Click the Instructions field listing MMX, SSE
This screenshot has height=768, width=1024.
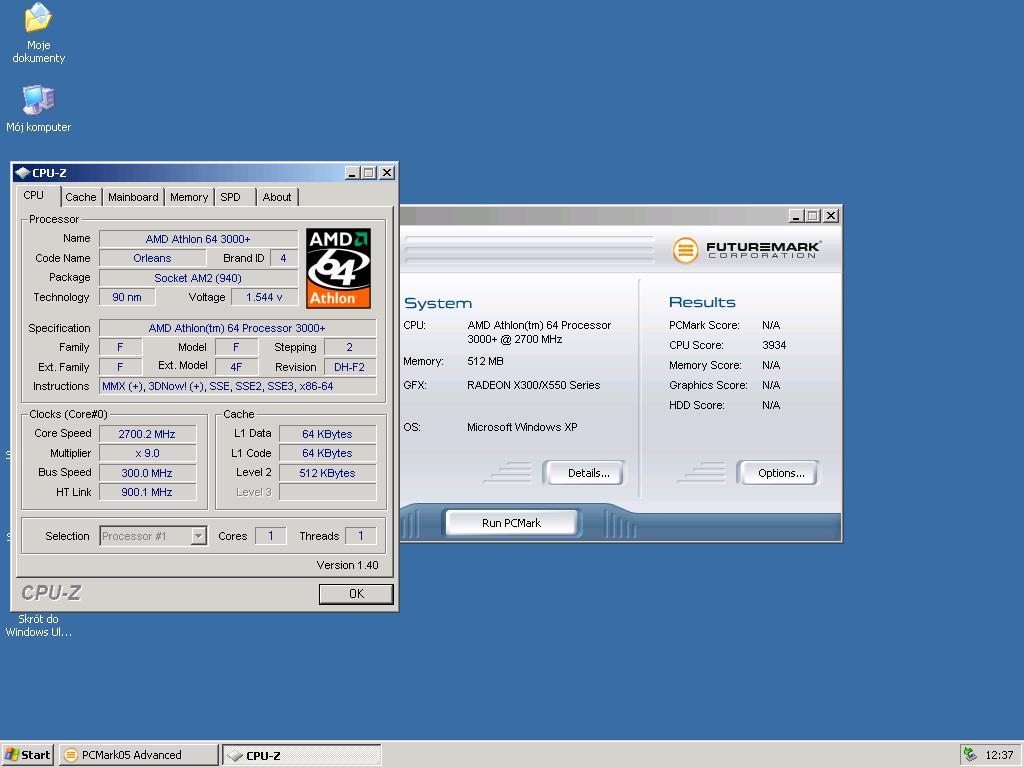click(x=238, y=386)
